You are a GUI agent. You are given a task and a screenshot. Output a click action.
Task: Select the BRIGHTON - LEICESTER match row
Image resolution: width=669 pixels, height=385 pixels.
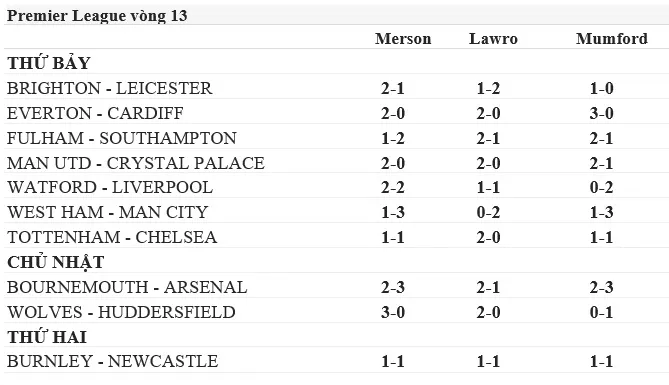[x=334, y=88]
